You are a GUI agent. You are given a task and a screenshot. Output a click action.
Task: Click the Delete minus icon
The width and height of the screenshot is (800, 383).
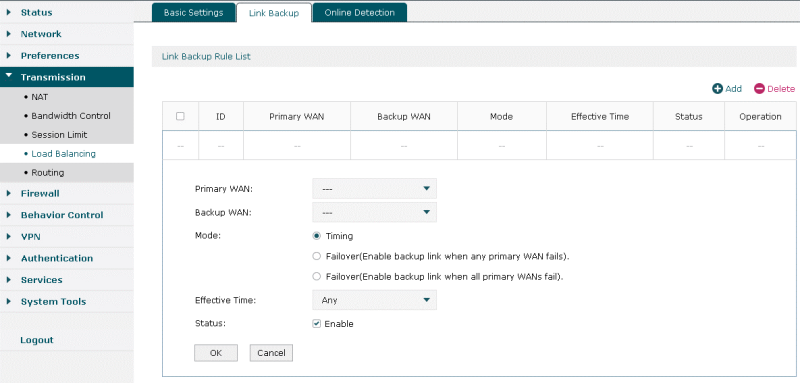tap(759, 89)
